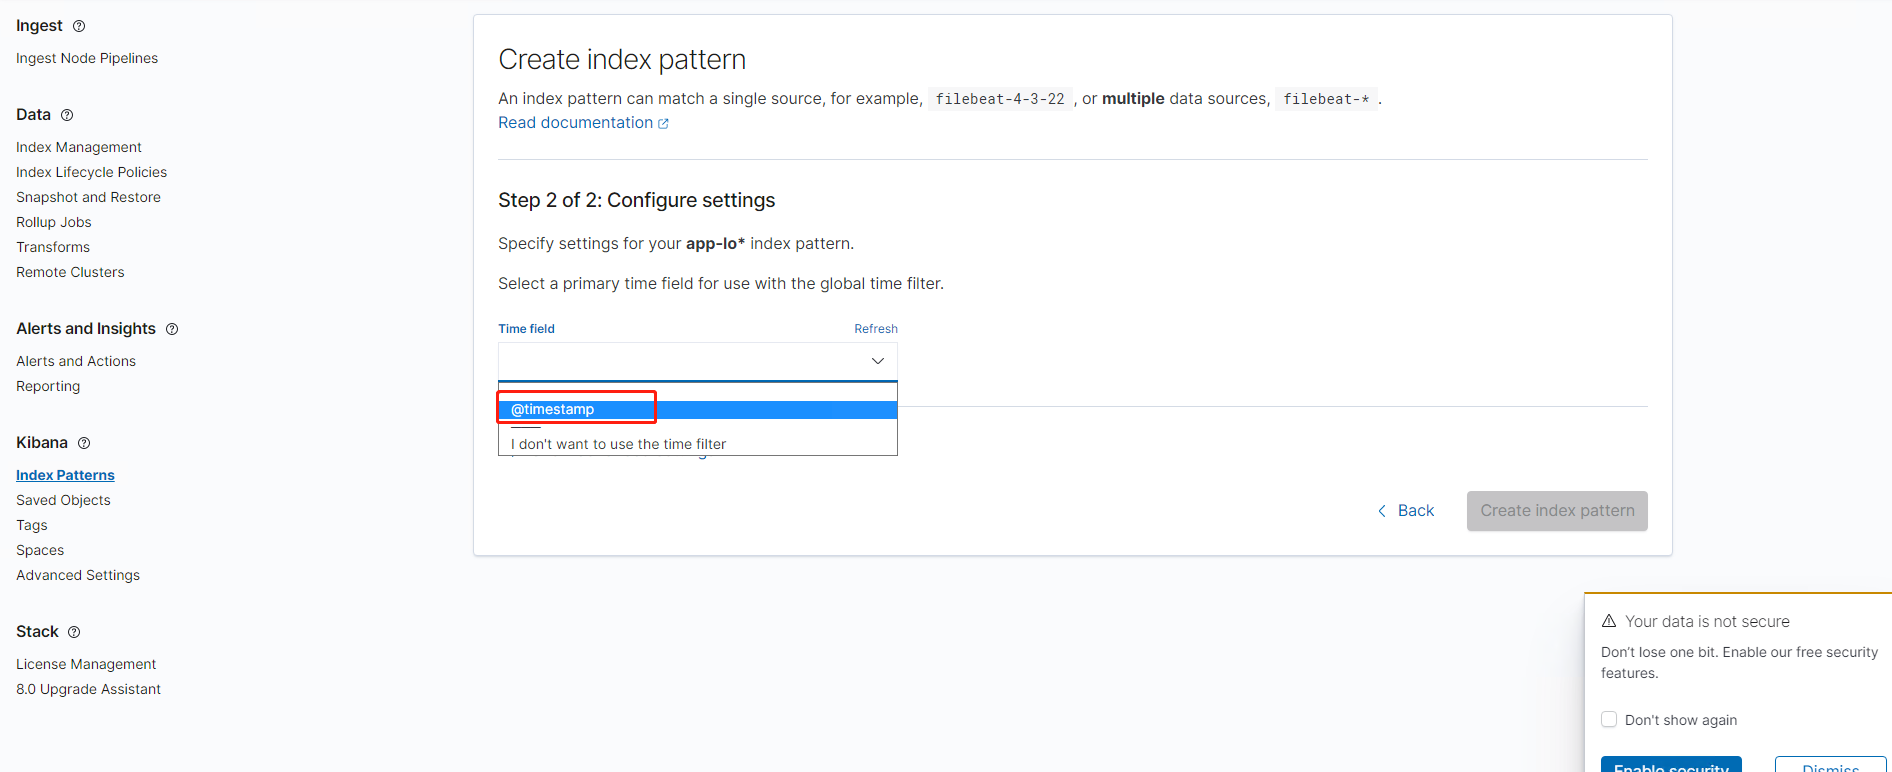Click the Create index pattern button
1892x772 pixels.
tap(1556, 511)
